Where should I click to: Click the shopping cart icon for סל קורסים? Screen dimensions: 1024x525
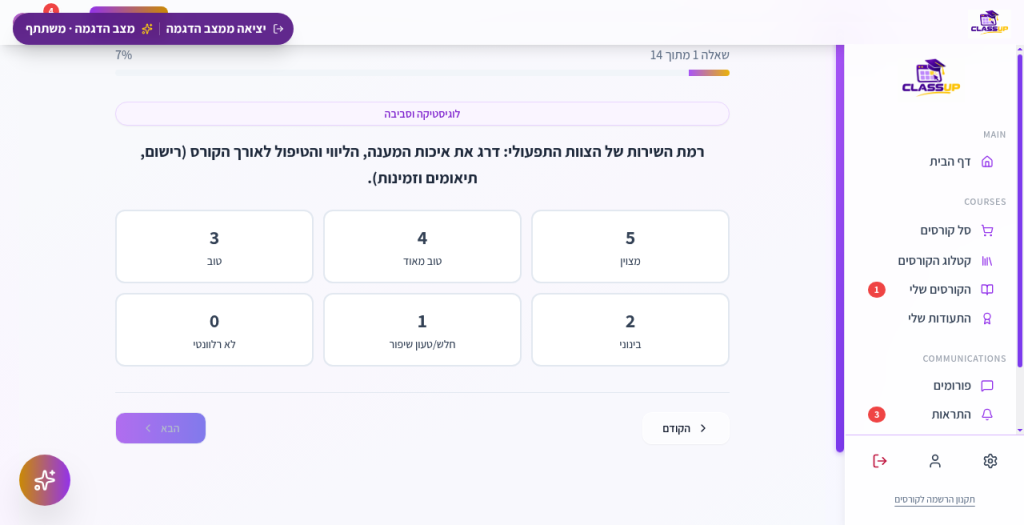987,231
